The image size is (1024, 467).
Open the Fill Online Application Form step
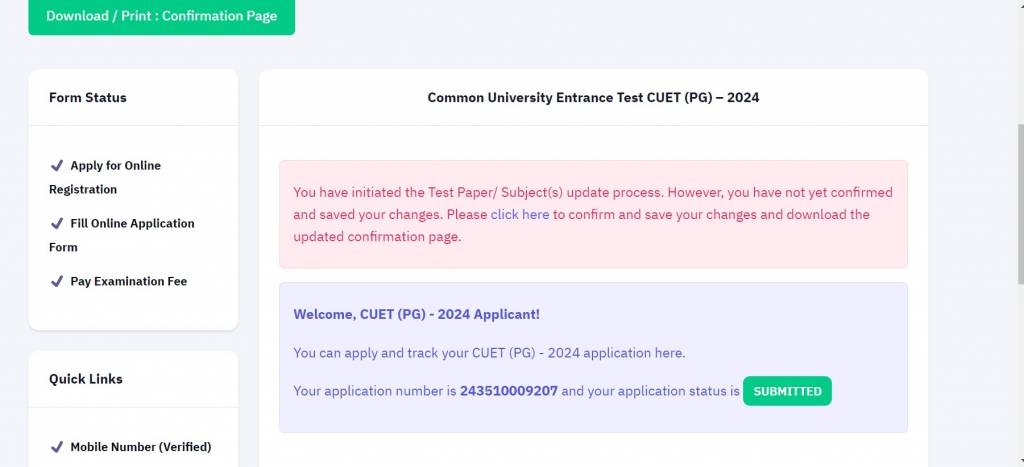tap(132, 223)
